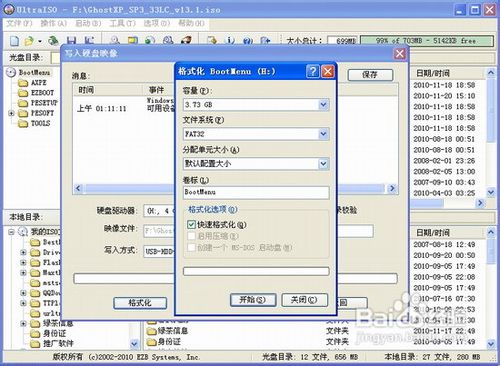This screenshot has height=366, width=500.
Task: Click the EZBOOT folder icon
Action: 23,93
